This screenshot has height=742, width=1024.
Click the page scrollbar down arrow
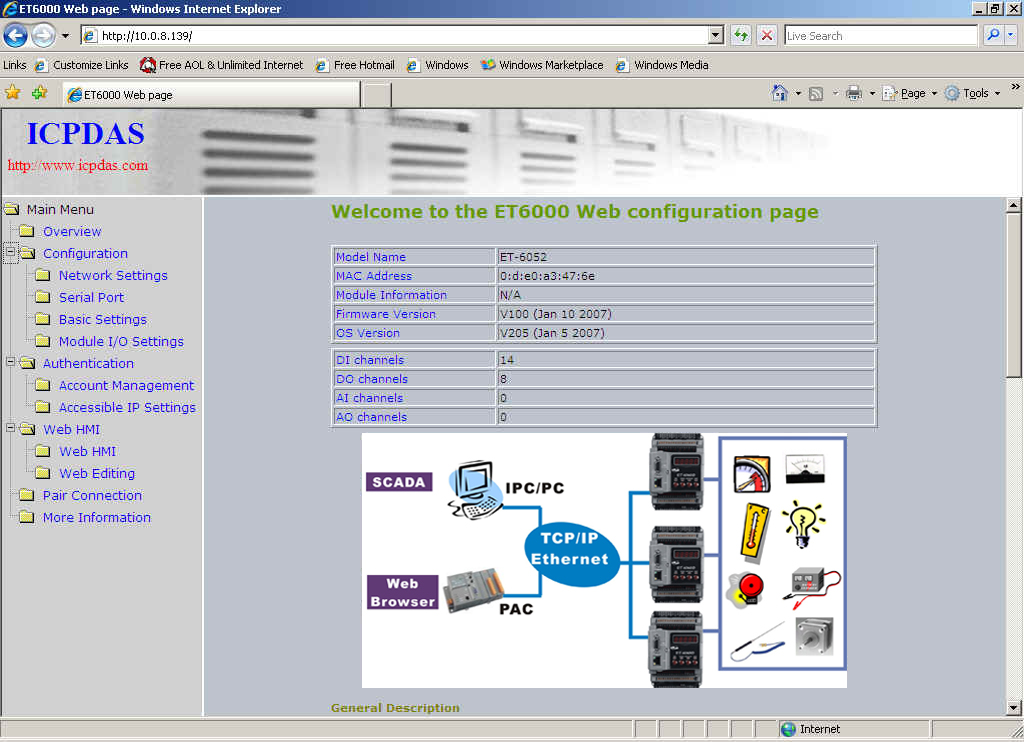1014,707
